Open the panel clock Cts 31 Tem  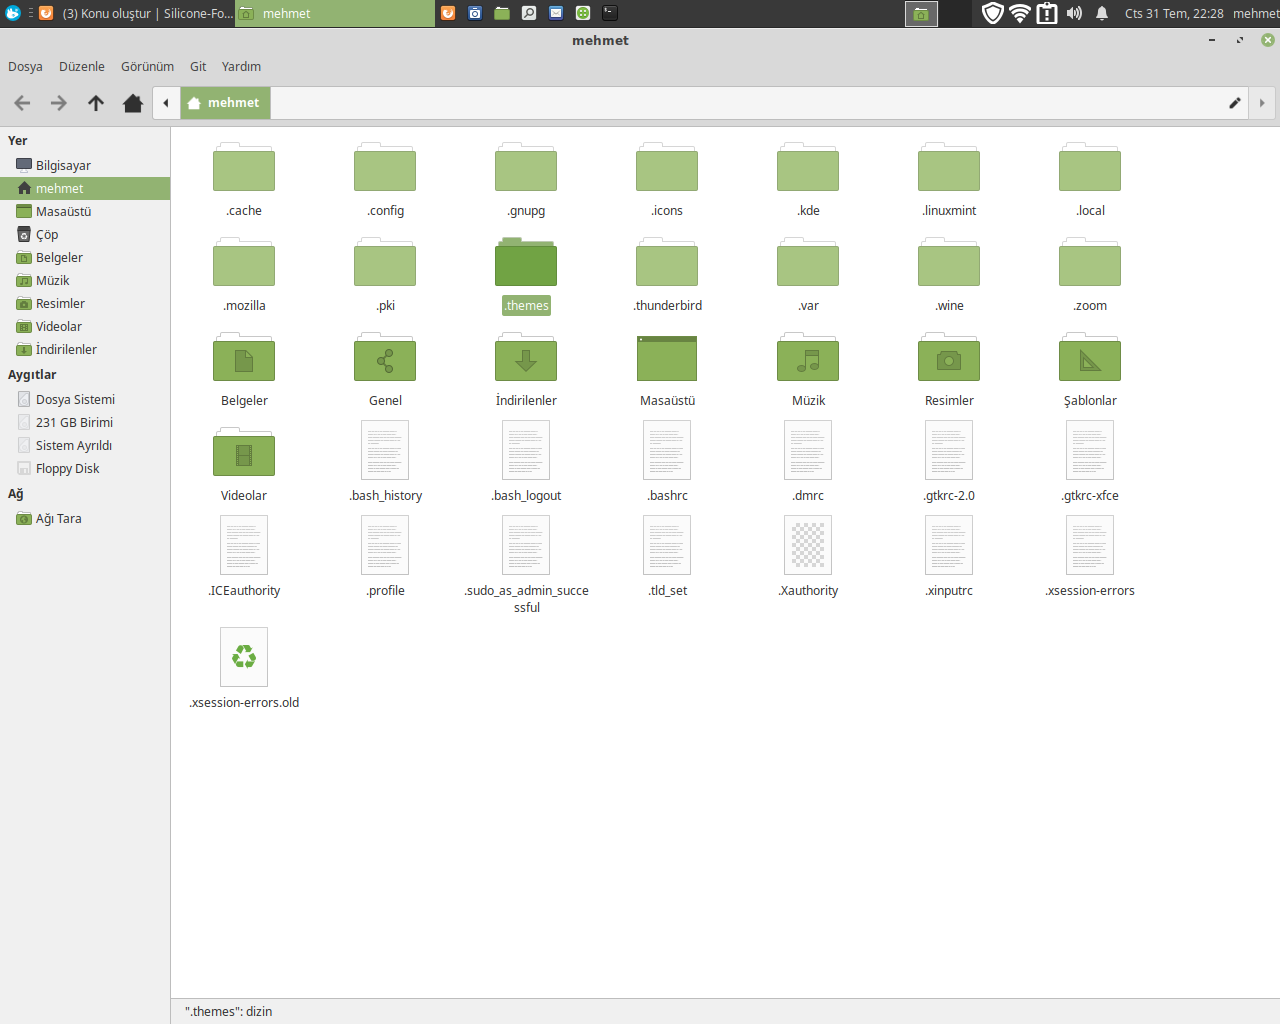pyautogui.click(x=1174, y=13)
